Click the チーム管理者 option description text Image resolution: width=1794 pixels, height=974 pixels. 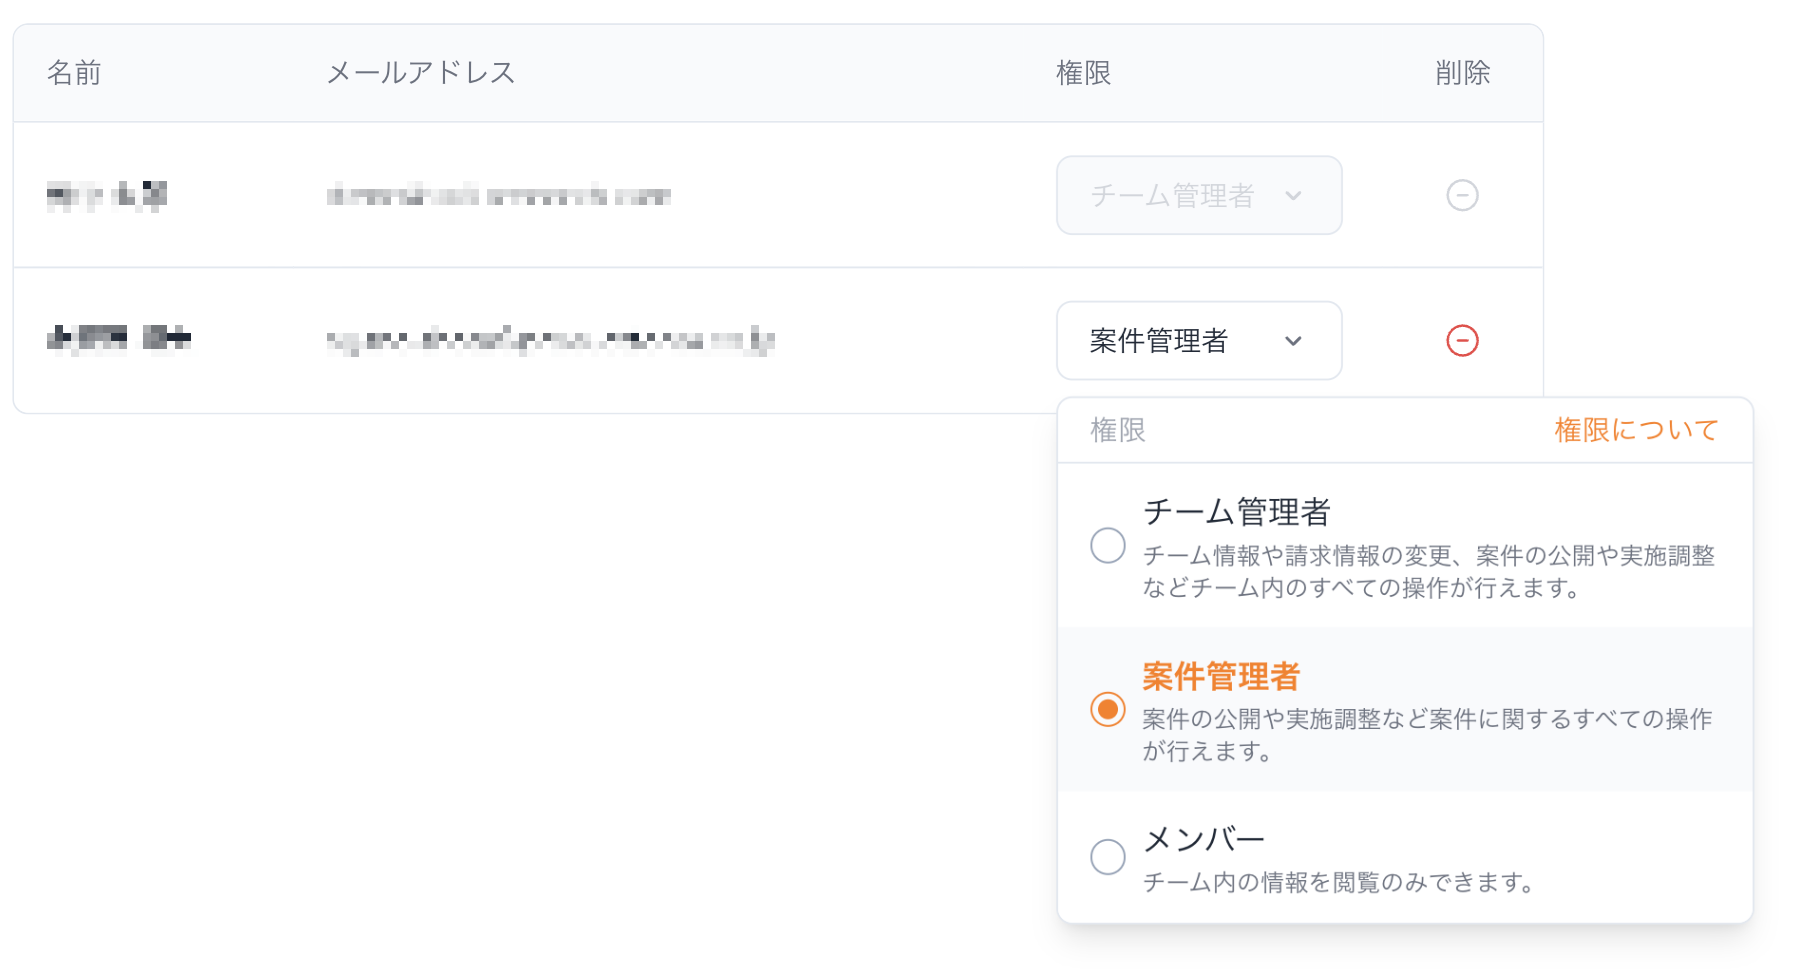tap(1428, 571)
